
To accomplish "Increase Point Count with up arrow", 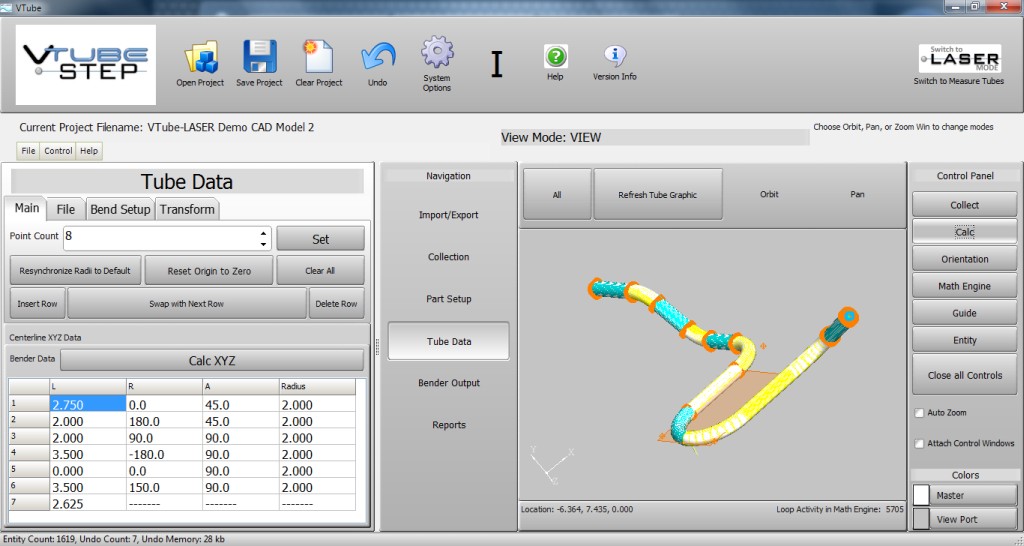I will 263,233.
